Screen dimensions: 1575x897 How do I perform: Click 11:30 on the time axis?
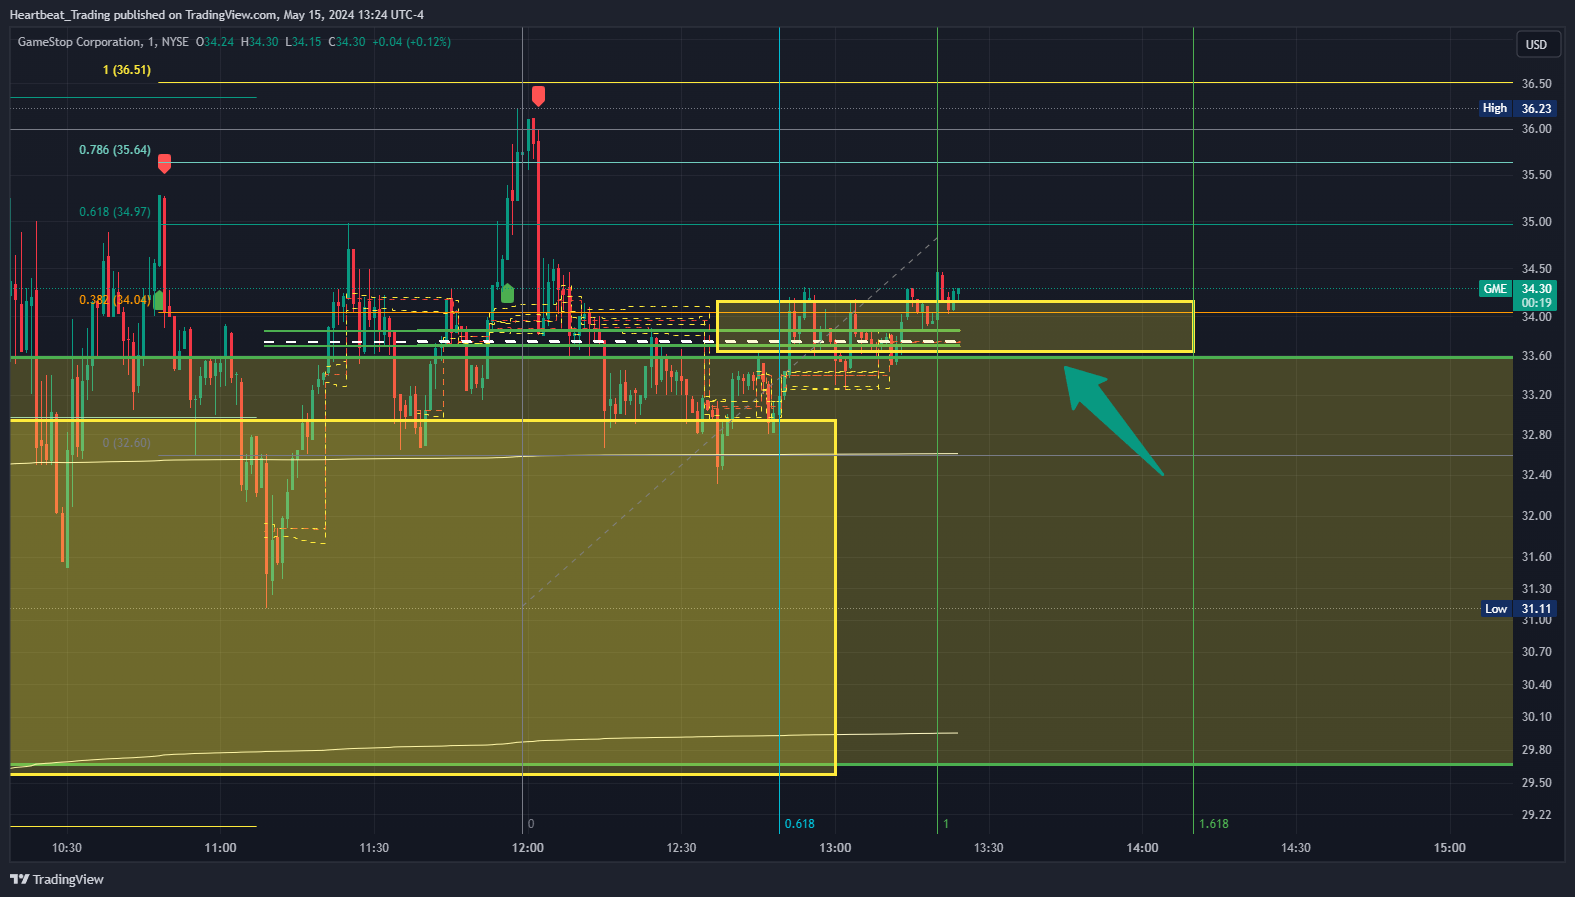click(374, 848)
